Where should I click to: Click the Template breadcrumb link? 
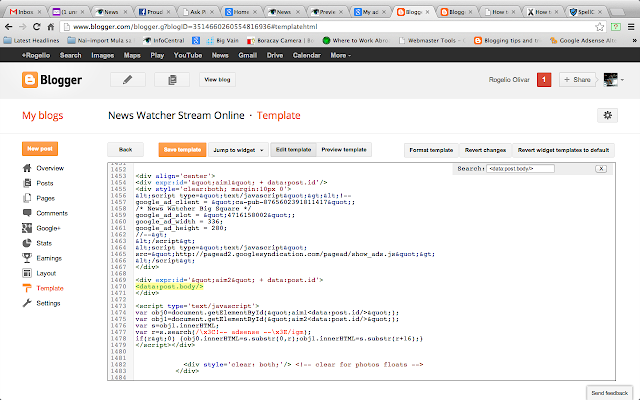[x=278, y=116]
